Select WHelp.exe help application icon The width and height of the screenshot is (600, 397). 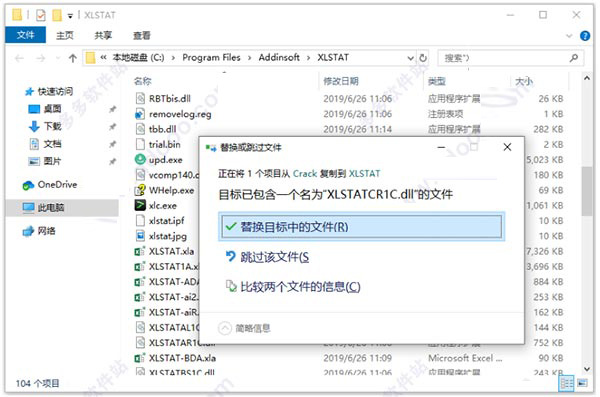[x=140, y=190]
